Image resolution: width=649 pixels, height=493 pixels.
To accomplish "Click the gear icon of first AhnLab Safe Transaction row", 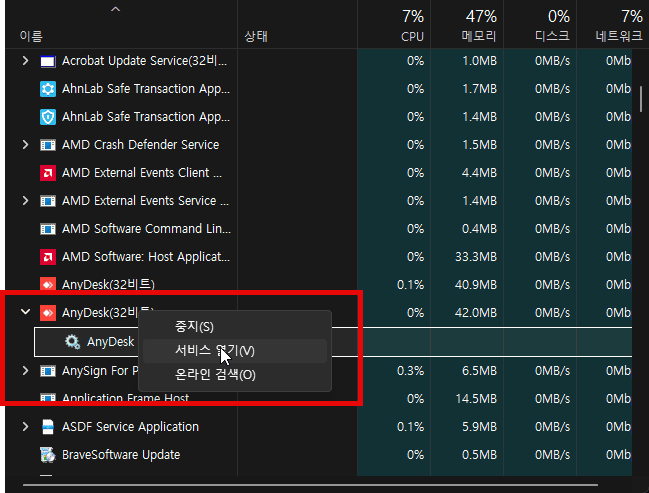I will point(48,89).
